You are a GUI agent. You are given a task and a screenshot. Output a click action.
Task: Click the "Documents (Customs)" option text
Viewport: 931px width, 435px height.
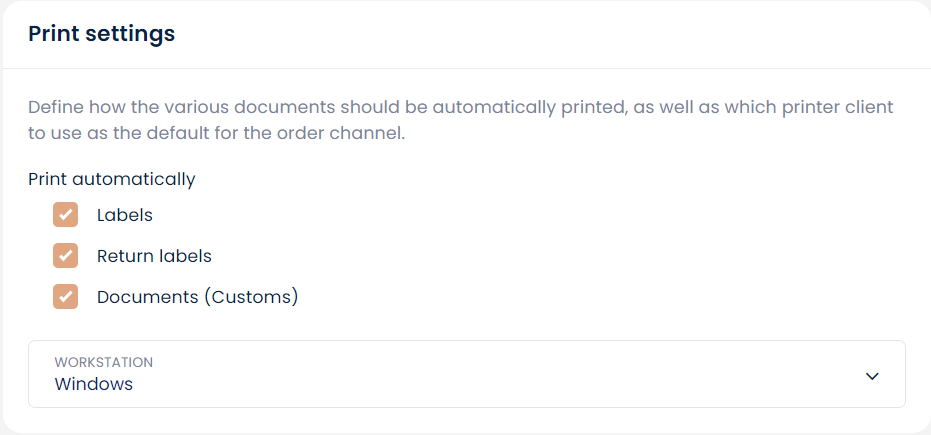[x=197, y=297]
